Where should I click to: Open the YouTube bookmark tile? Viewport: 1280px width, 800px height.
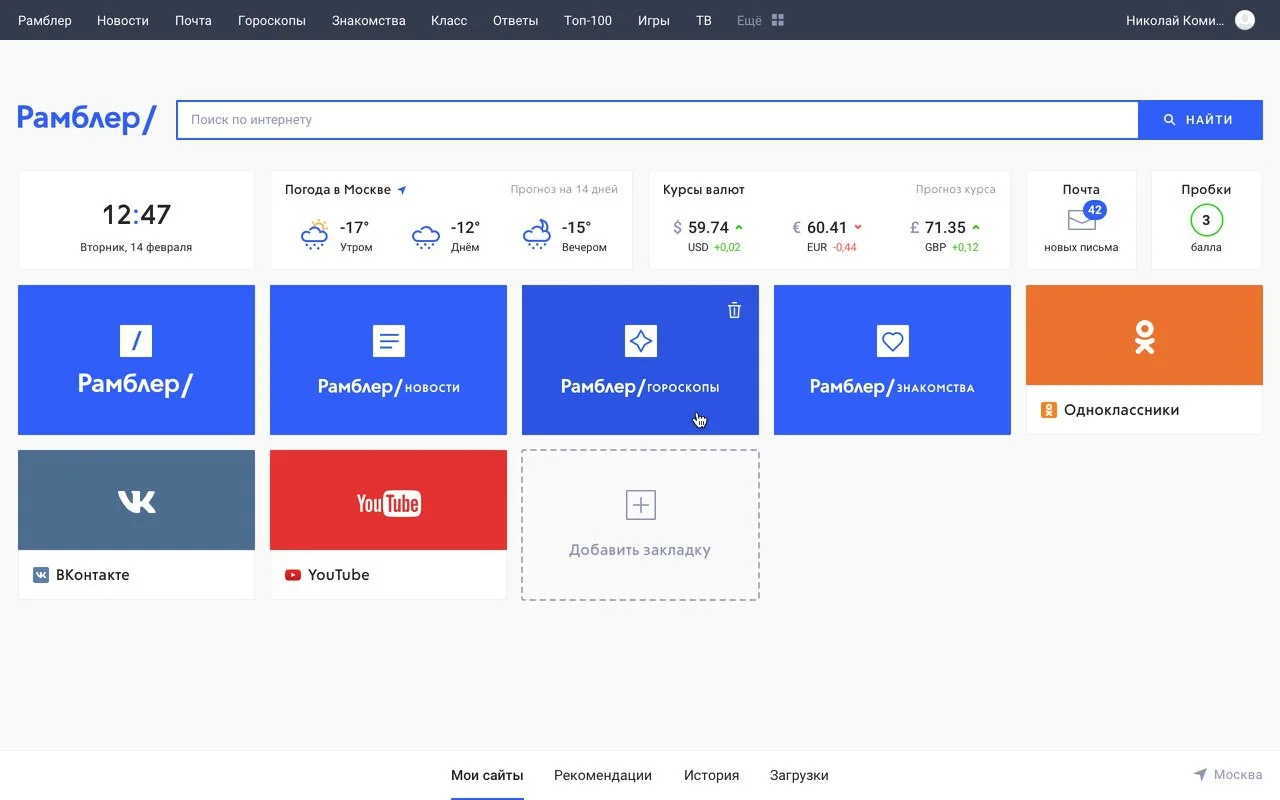388,525
